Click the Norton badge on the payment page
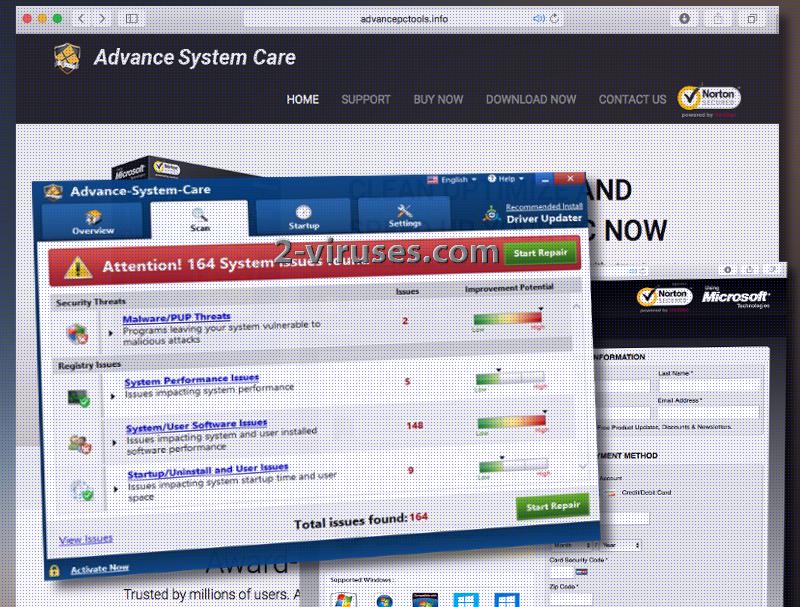The height and width of the screenshot is (607, 800). (665, 297)
